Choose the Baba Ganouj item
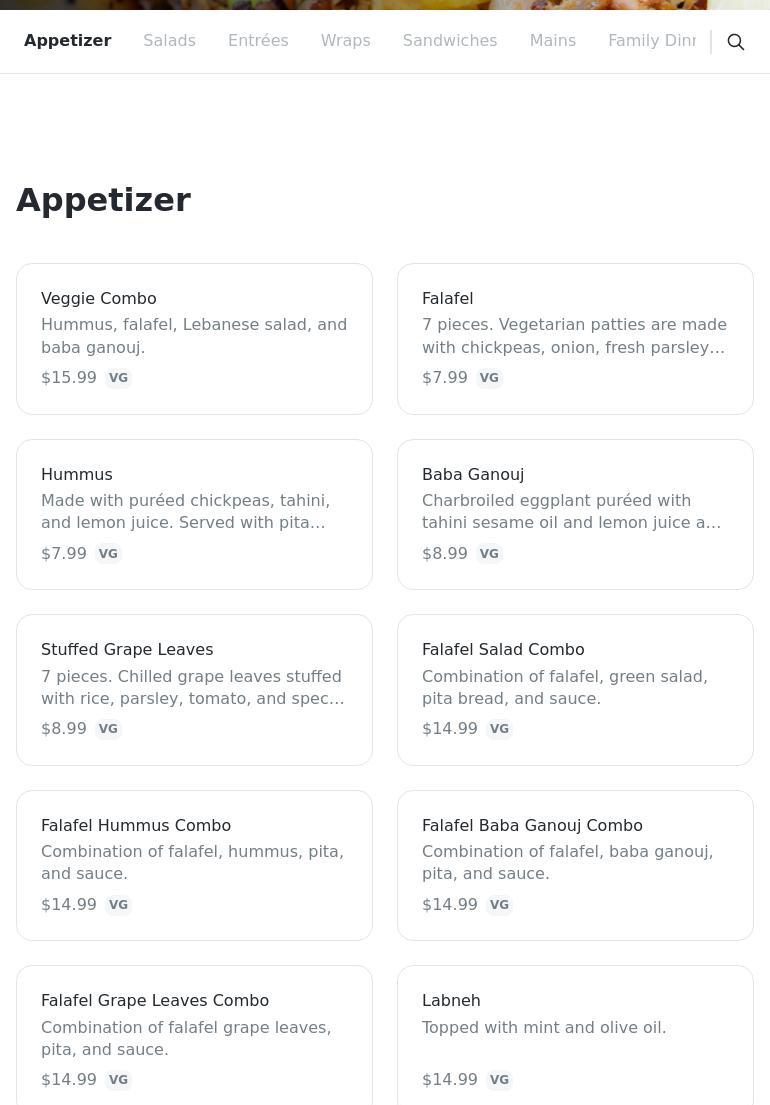This screenshot has height=1105, width=770. pyautogui.click(x=575, y=514)
